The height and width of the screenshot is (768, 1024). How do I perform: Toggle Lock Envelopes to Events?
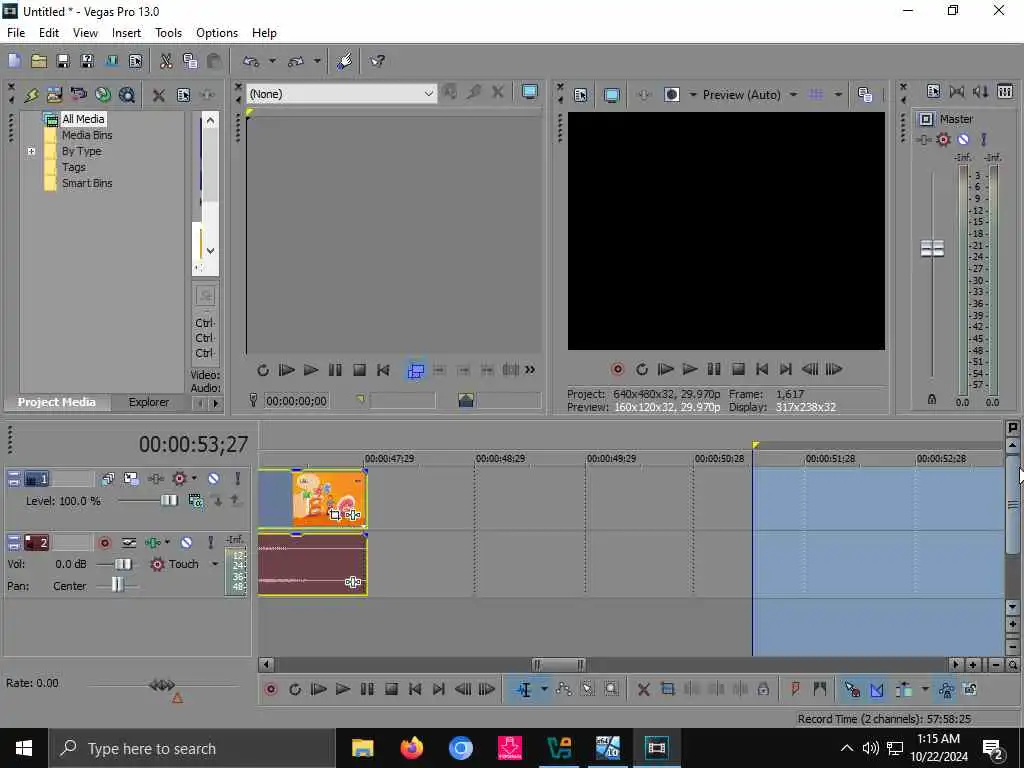(x=946, y=690)
